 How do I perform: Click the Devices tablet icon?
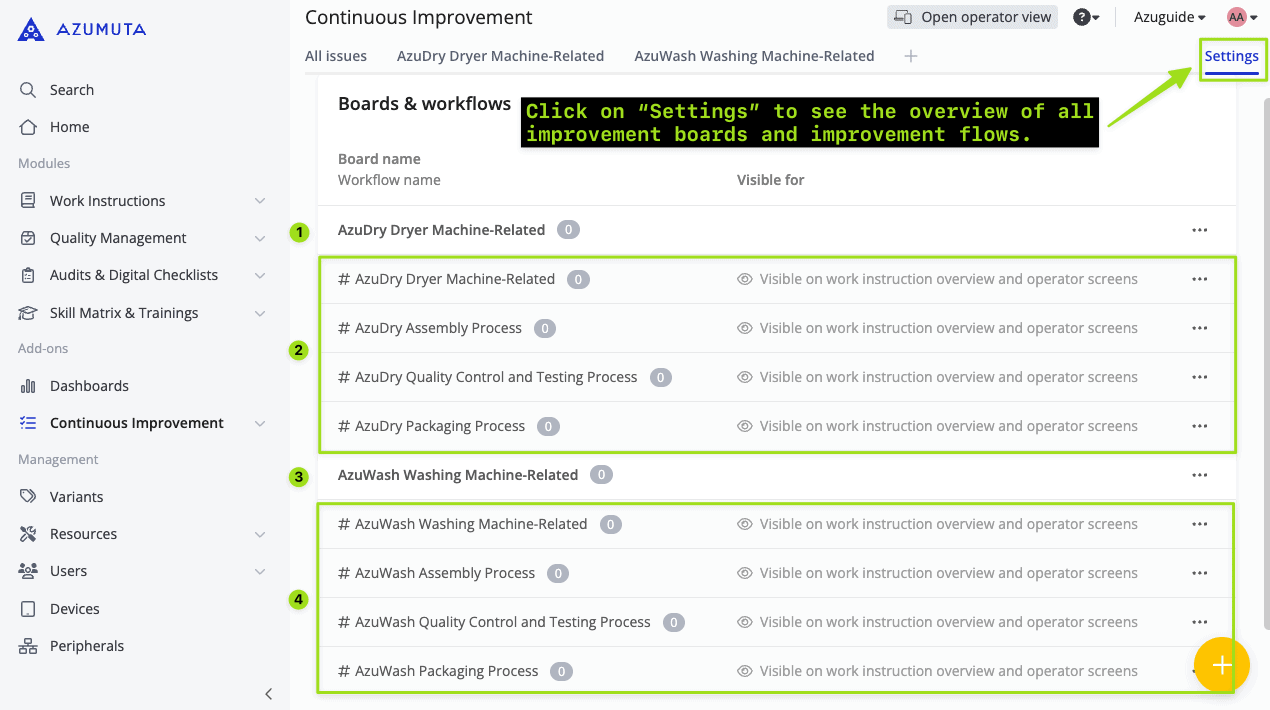tap(28, 609)
